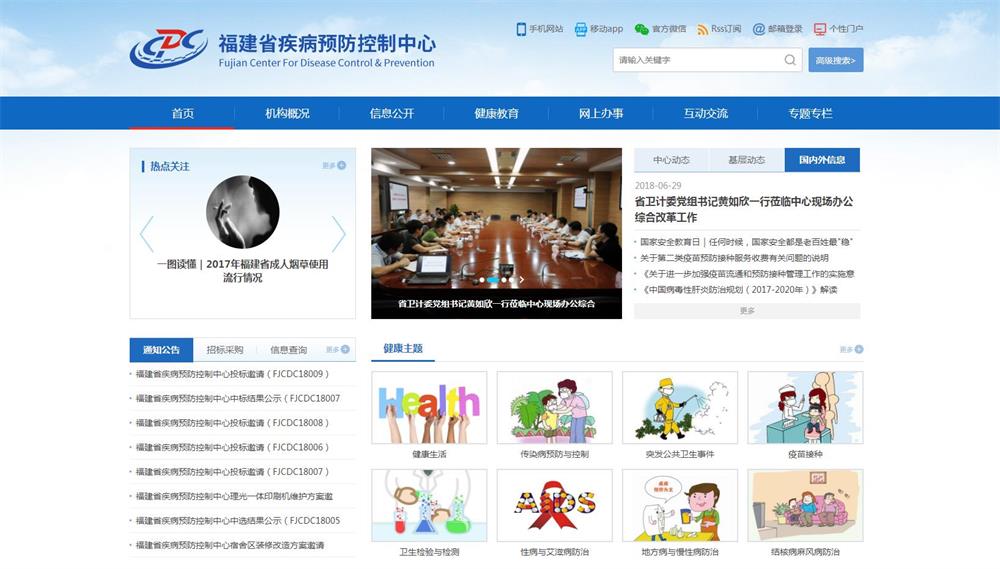Viewport: 1000px width, 569px height.
Task: Open the 机构概况 navigation menu
Action: 287,113
